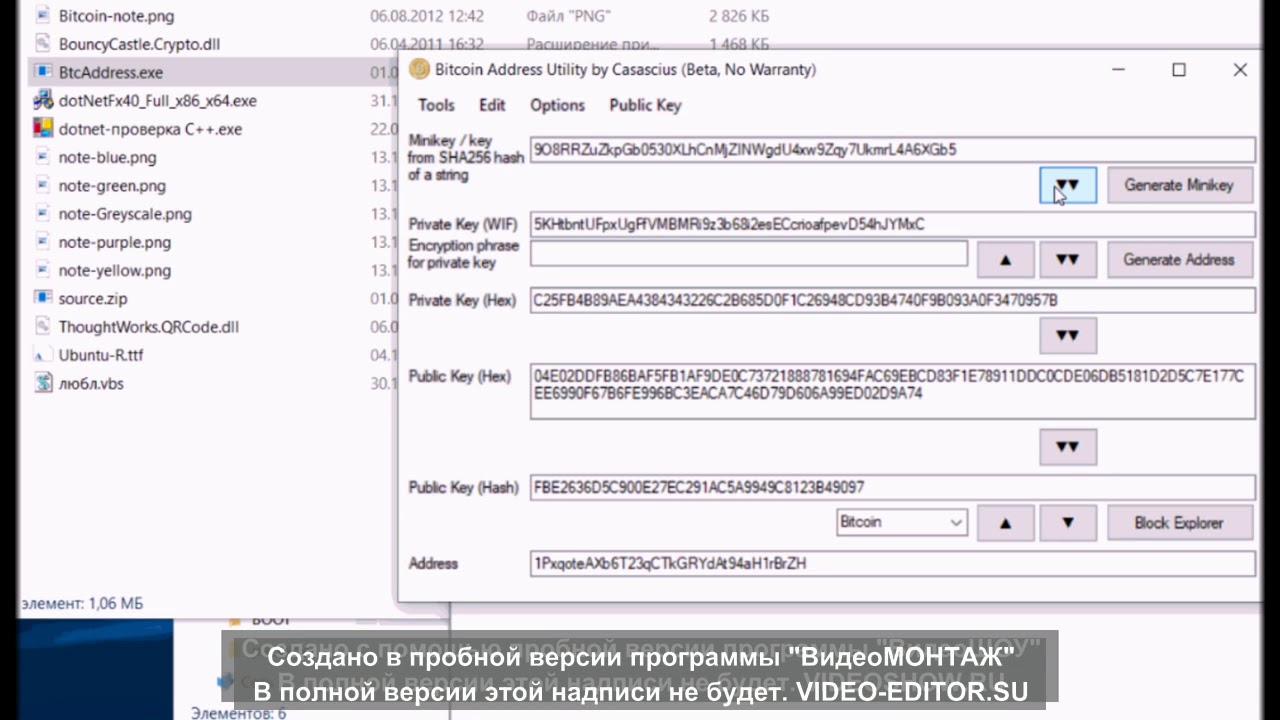
Task: Click double-down arrow below Public Key Hex
Action: point(1068,447)
